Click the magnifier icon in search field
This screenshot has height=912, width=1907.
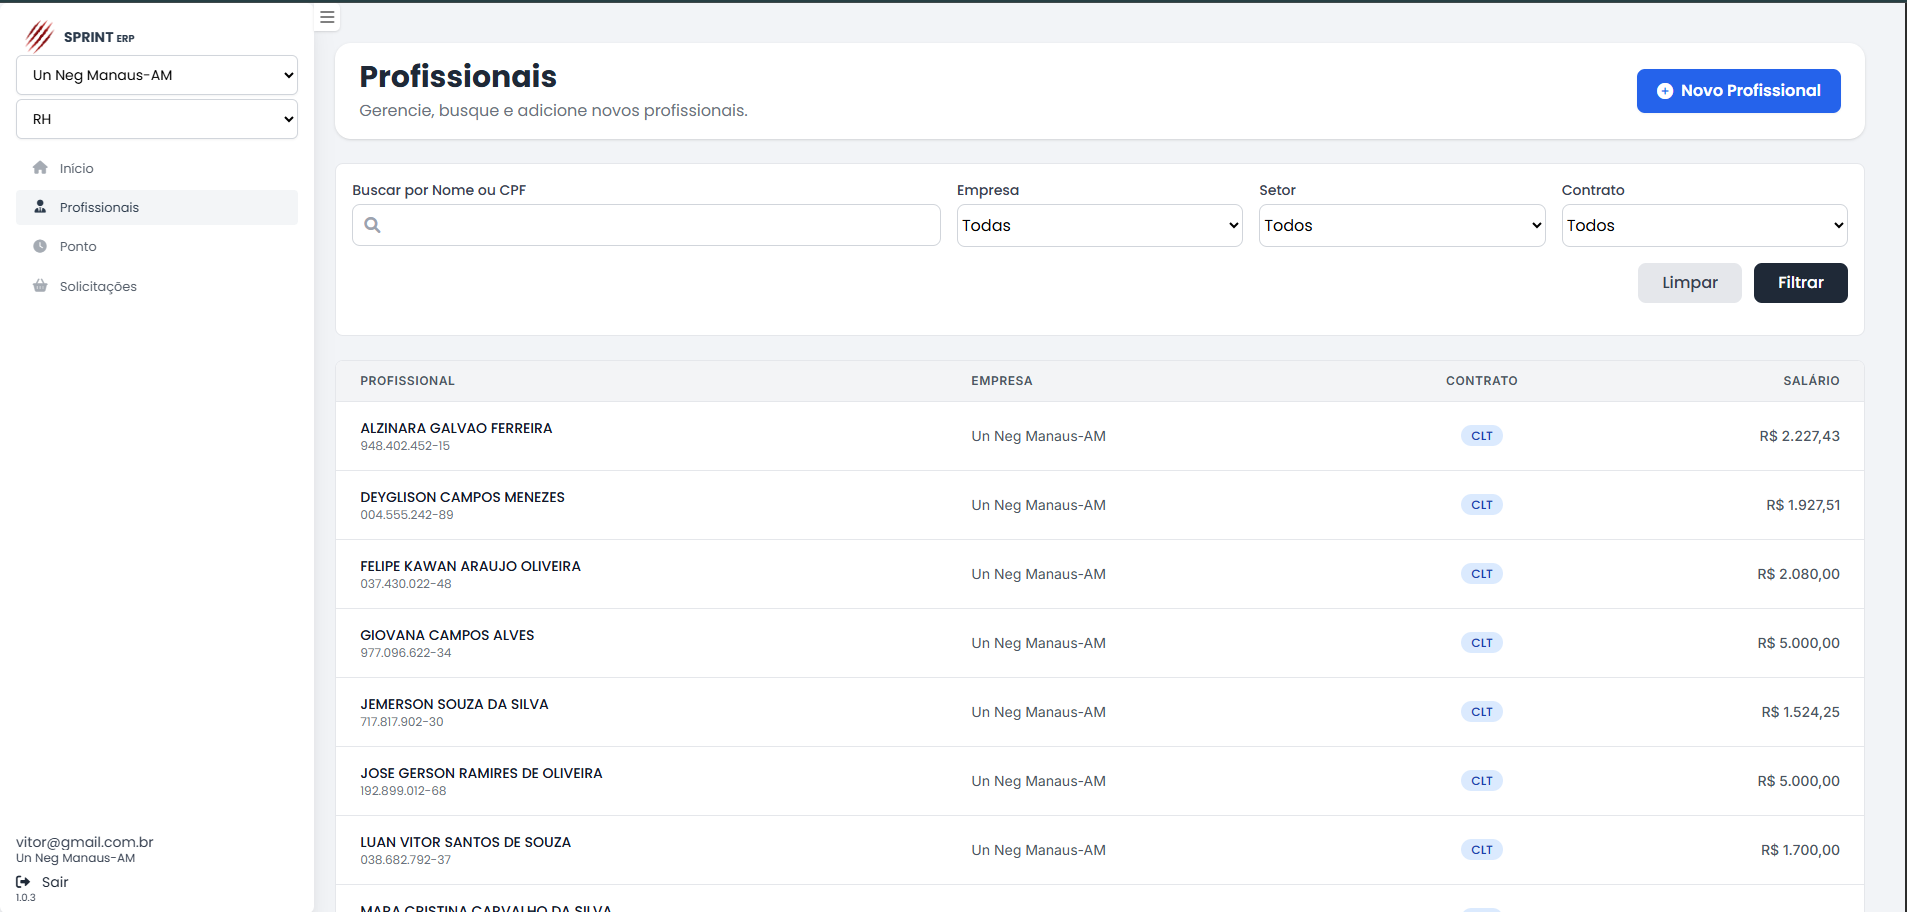coord(372,225)
